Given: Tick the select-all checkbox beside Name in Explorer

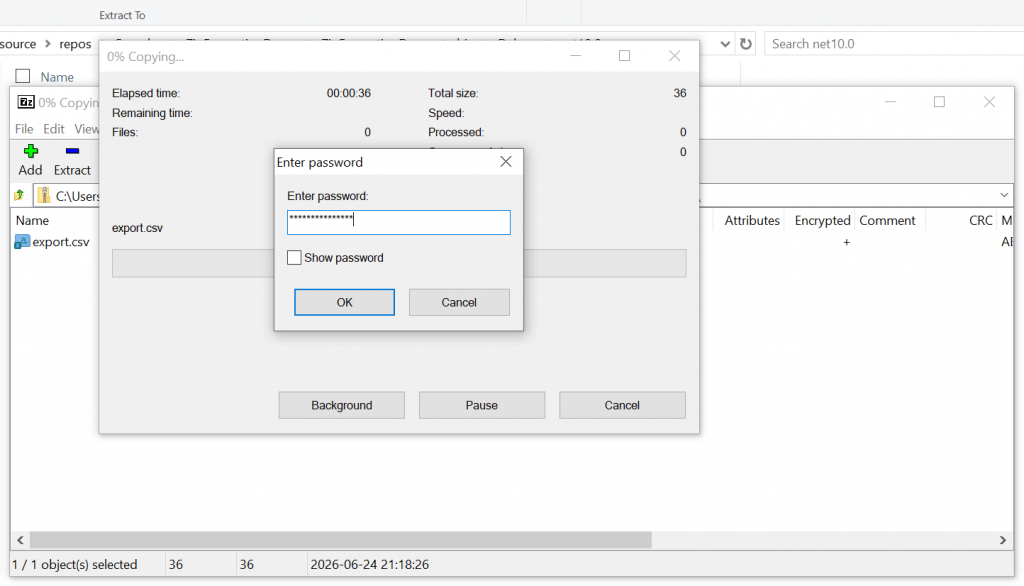Looking at the screenshot, I should [23, 76].
